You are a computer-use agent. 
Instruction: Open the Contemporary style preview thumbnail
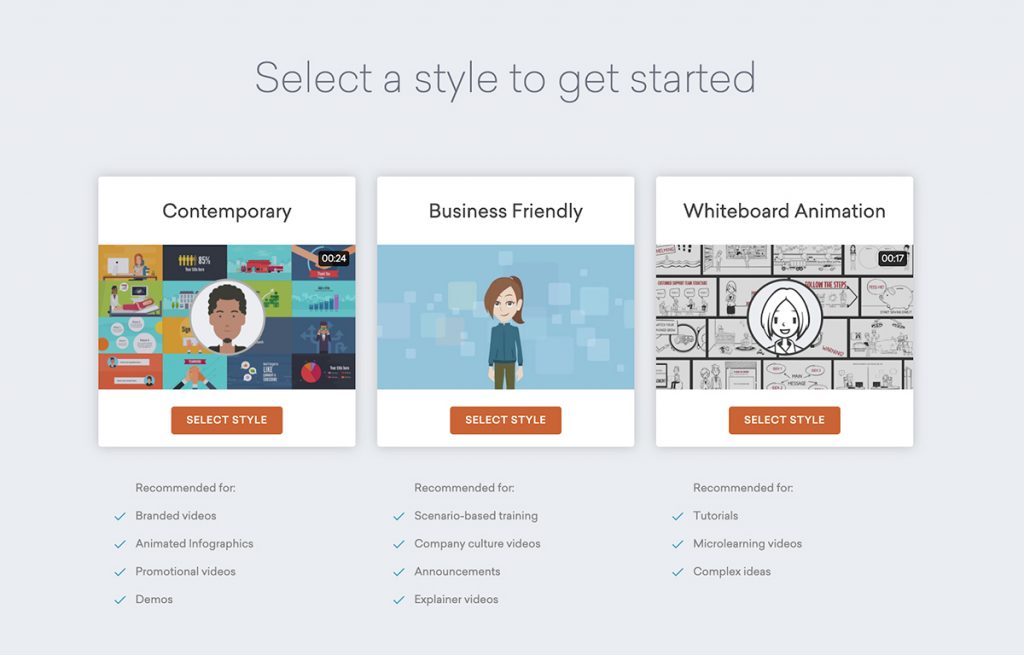(x=227, y=317)
